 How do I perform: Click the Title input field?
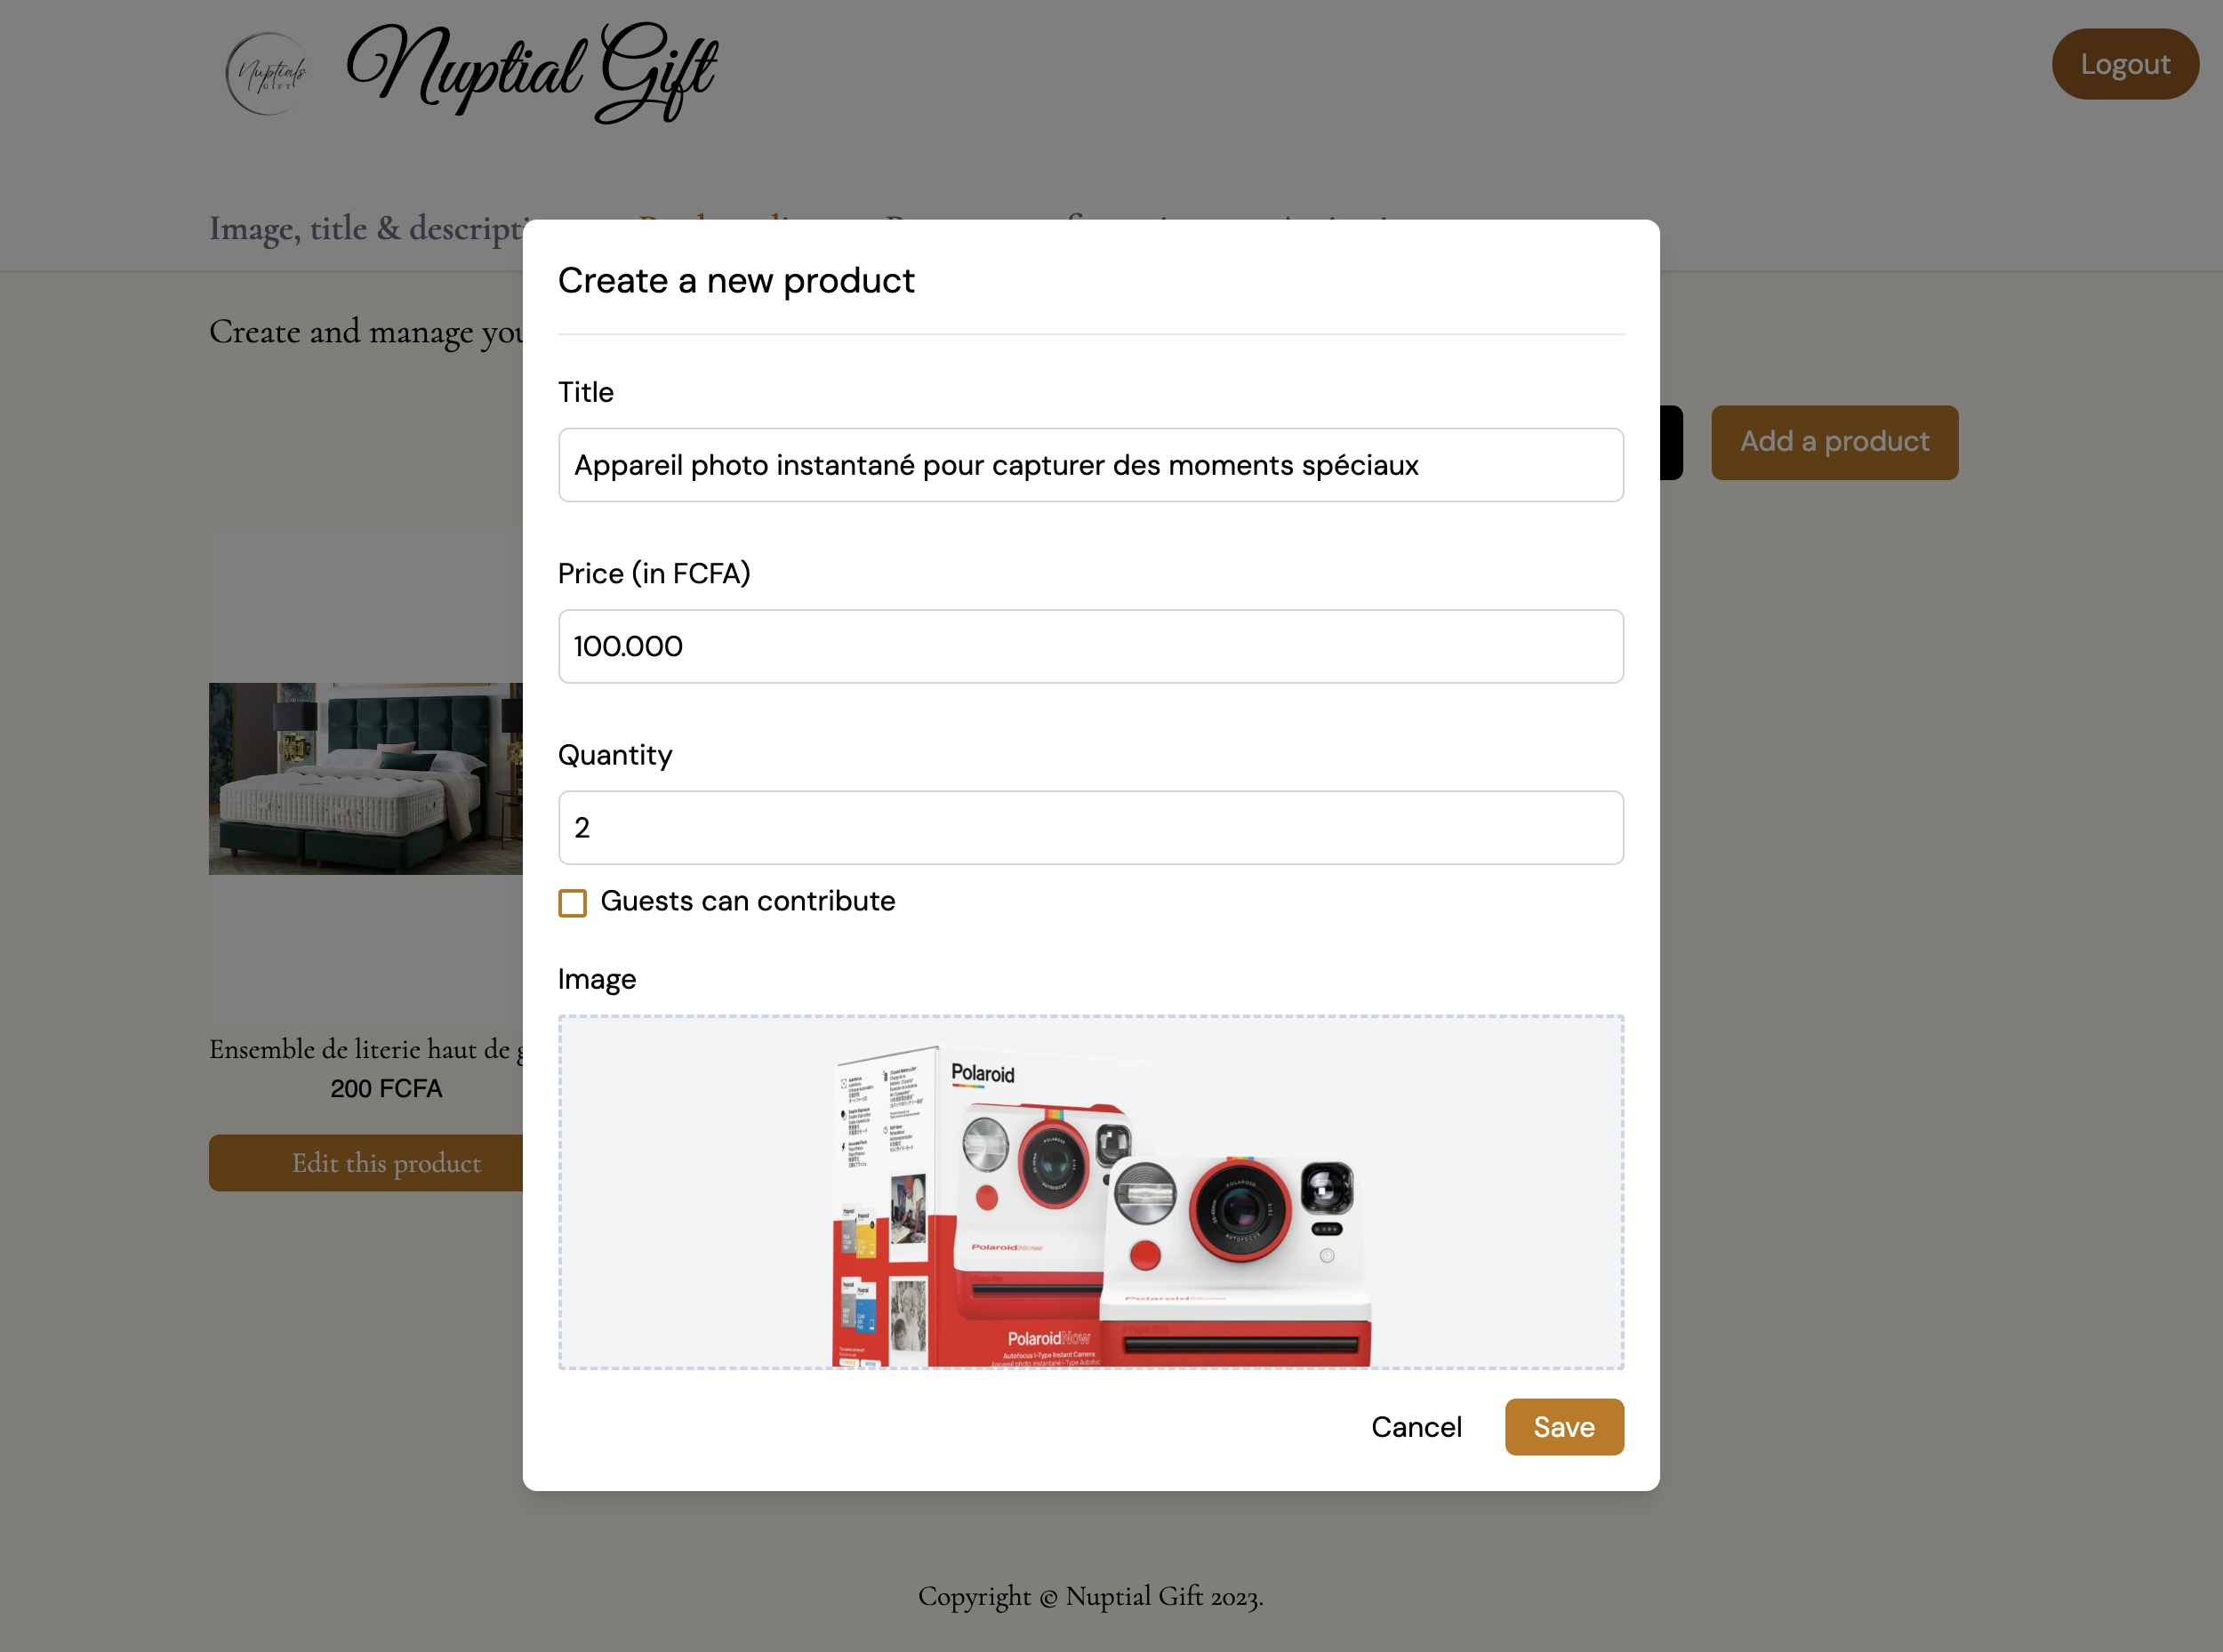click(x=1091, y=465)
